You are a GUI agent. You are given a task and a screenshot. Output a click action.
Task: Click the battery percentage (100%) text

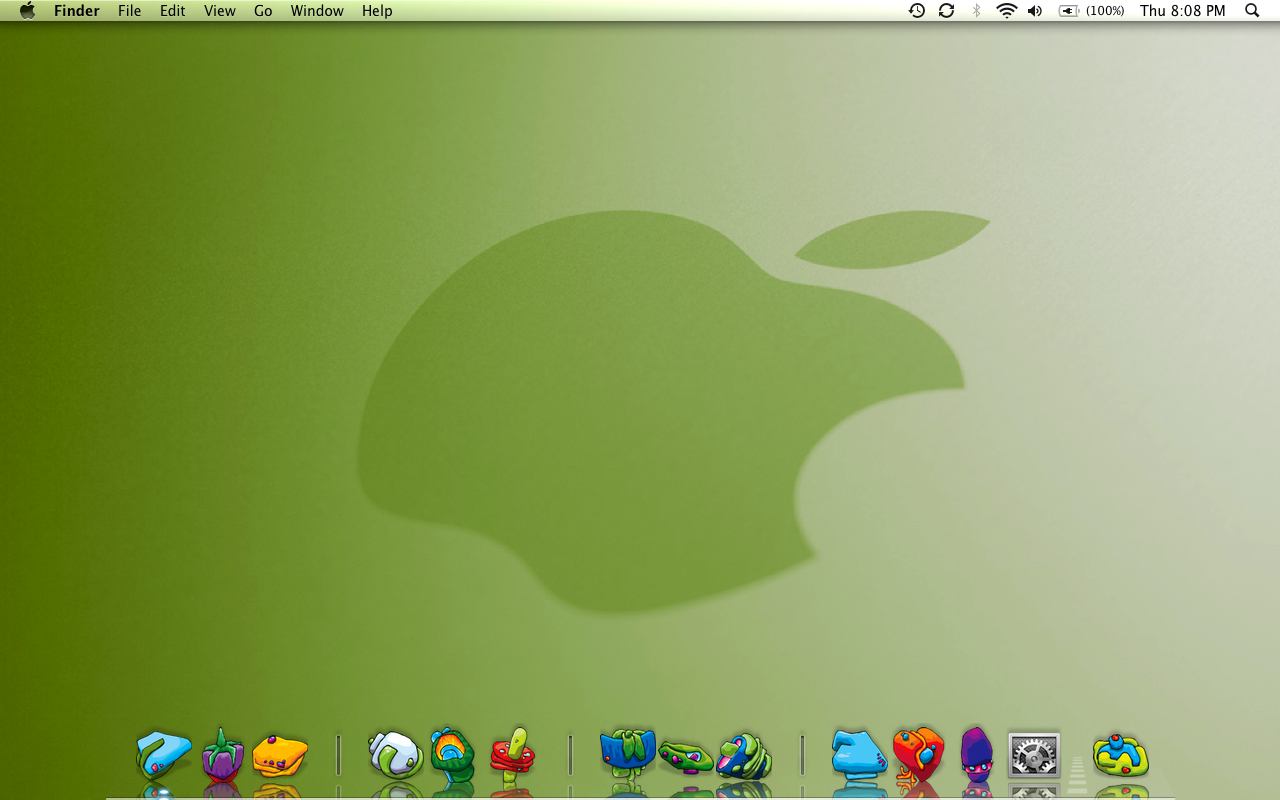[1105, 11]
